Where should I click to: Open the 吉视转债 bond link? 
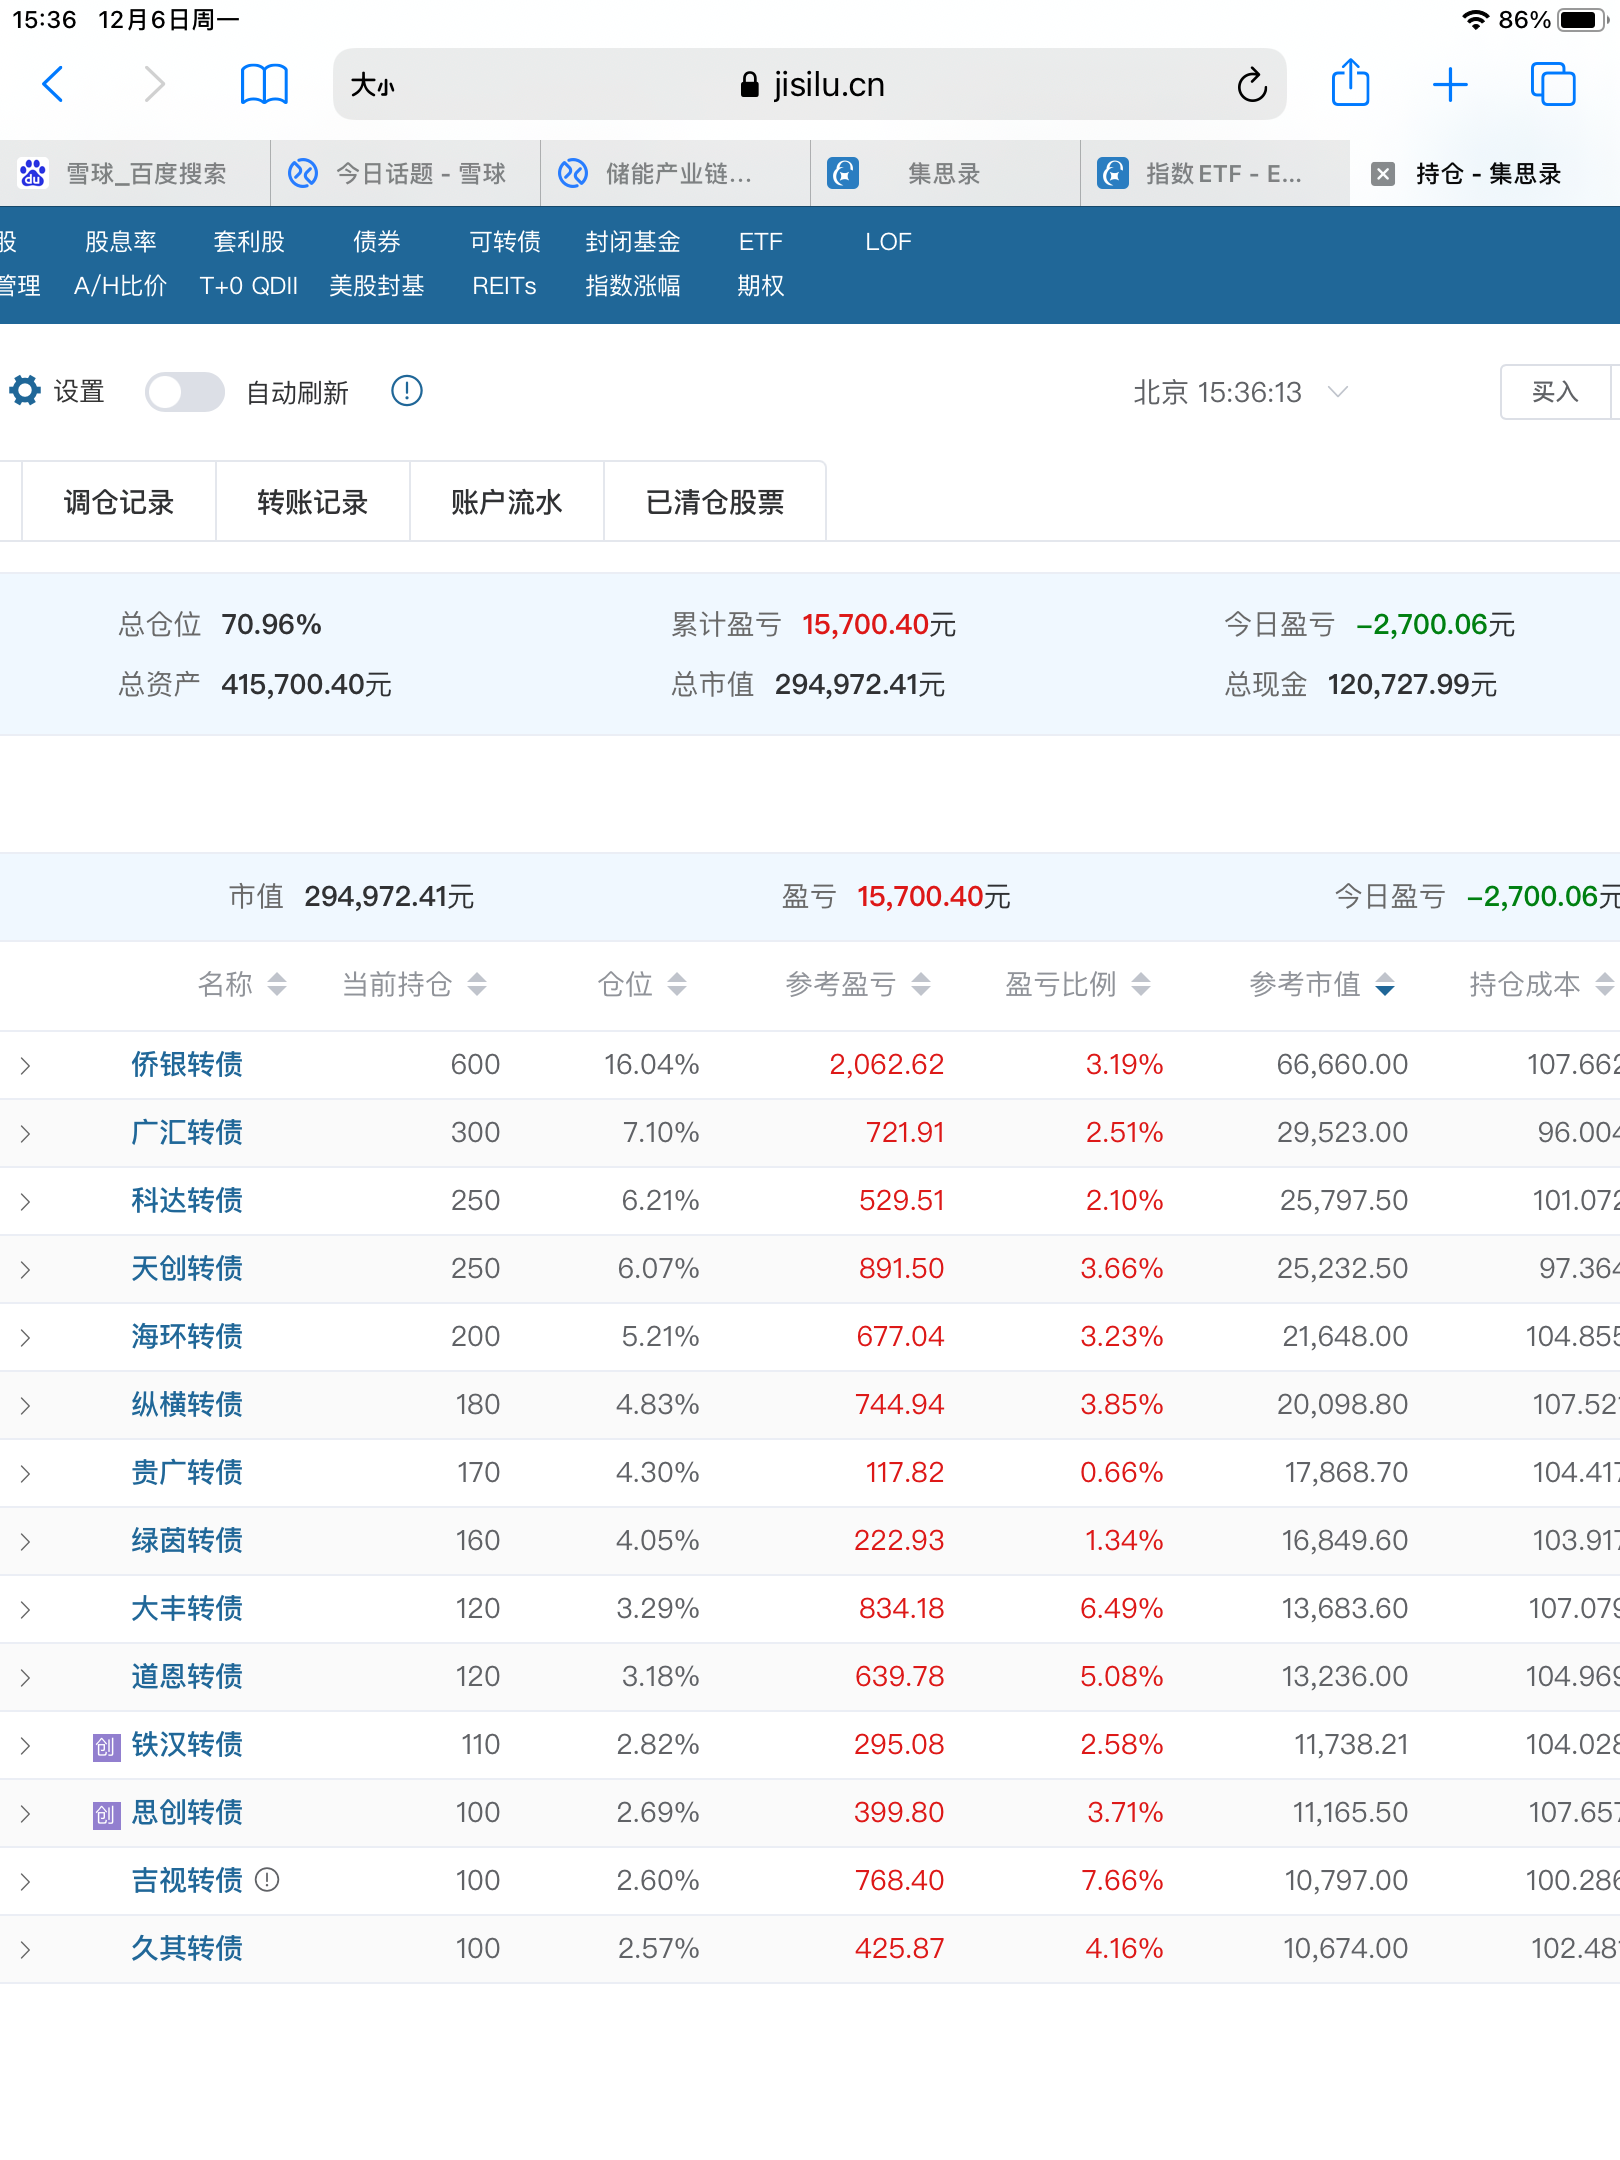pos(187,1881)
